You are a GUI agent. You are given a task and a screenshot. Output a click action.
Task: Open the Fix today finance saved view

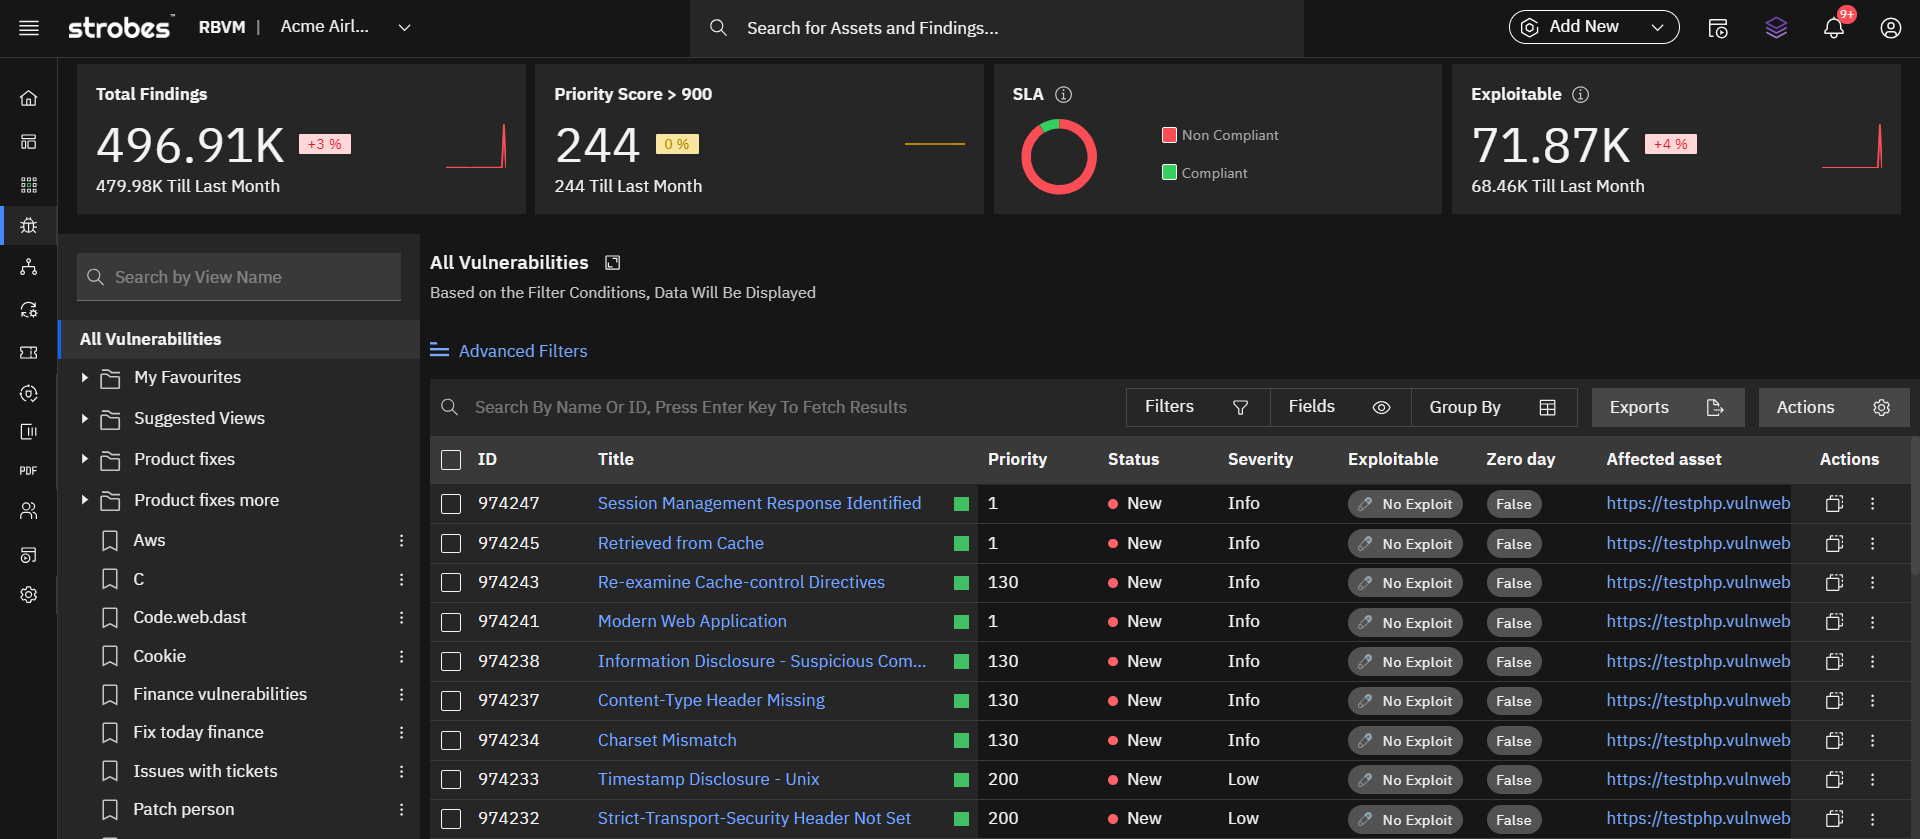(x=198, y=733)
